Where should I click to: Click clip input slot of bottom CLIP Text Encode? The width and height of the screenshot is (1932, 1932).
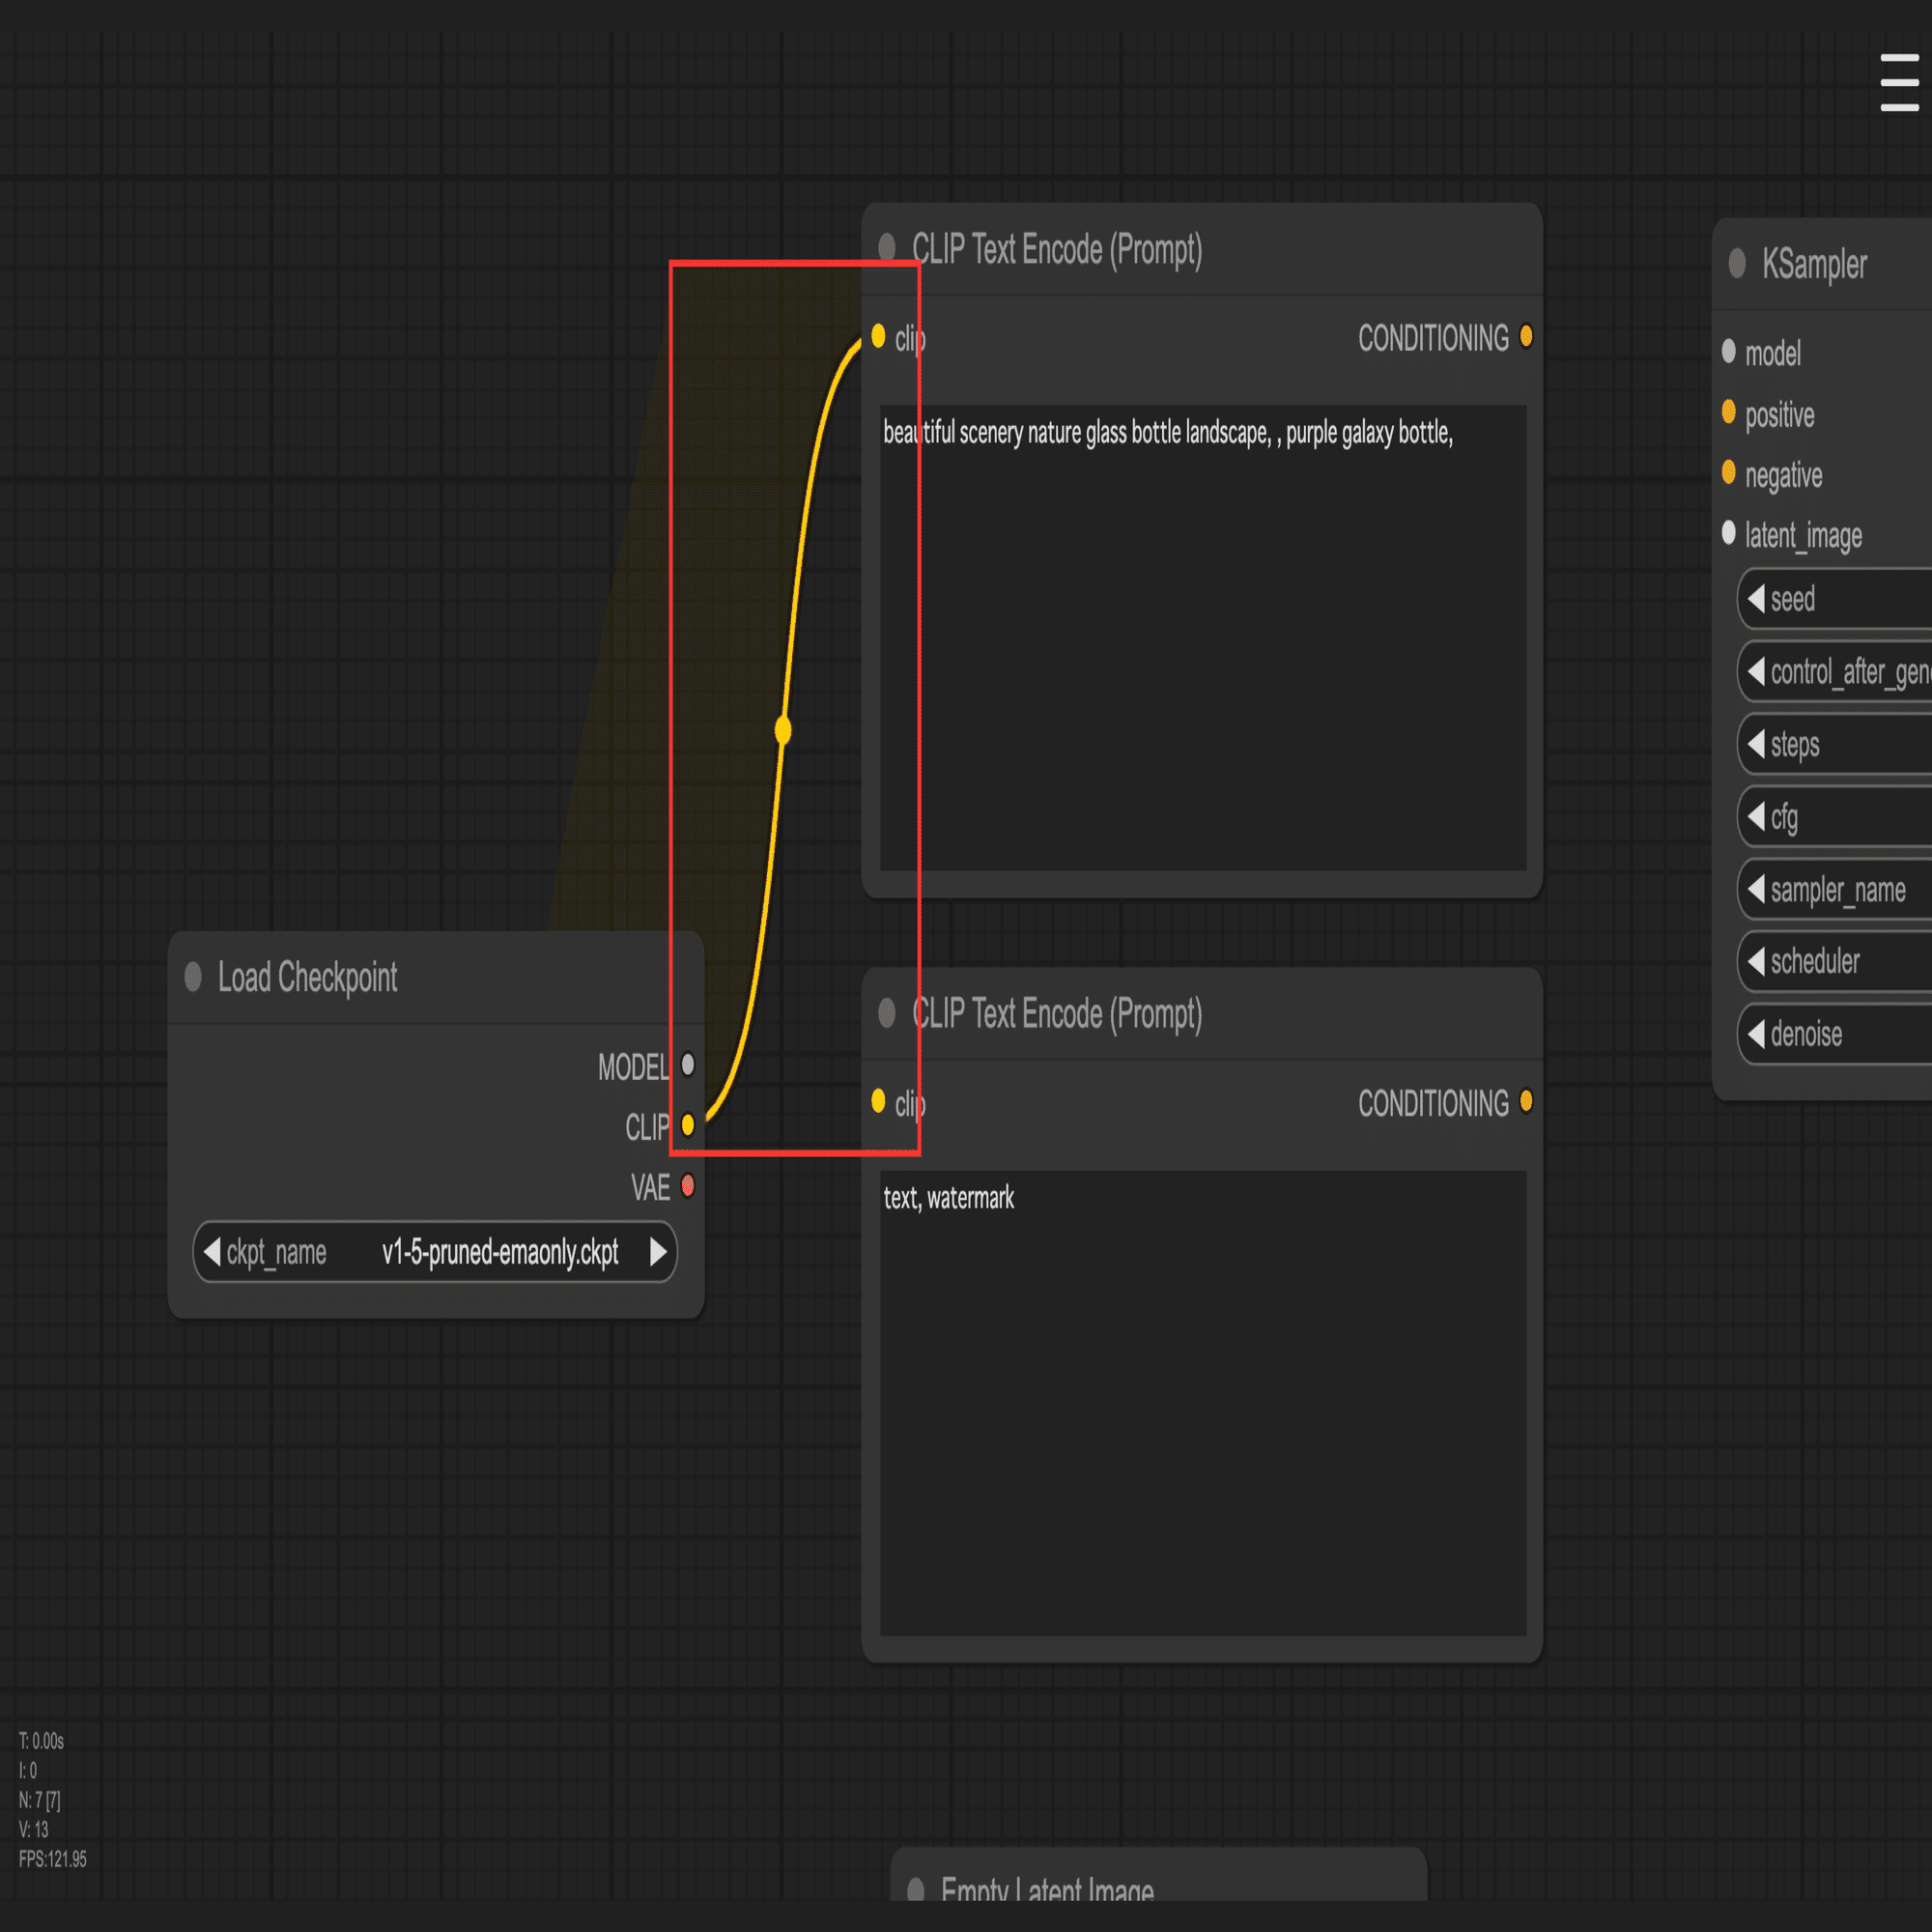(x=878, y=1101)
